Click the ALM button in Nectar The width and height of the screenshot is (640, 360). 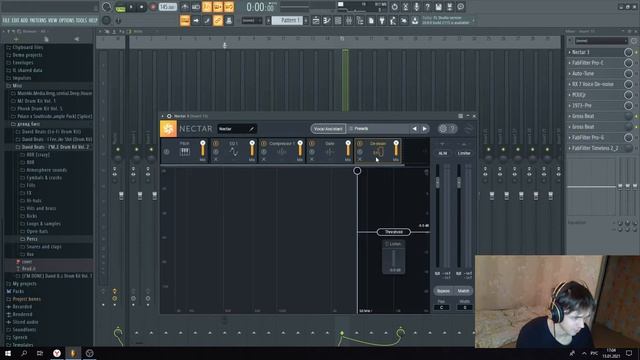coord(442,153)
